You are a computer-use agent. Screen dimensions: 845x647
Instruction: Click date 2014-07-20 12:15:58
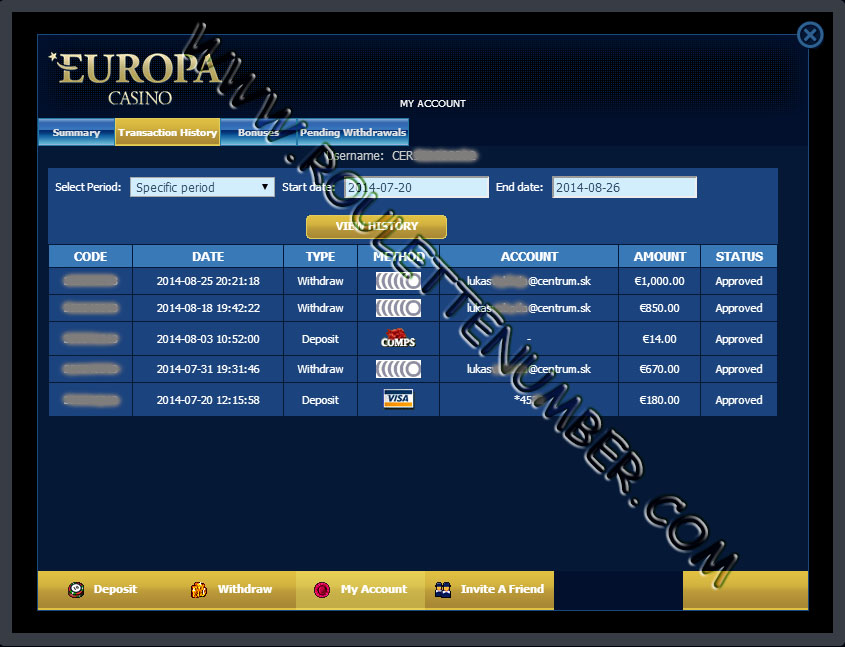[x=208, y=400]
